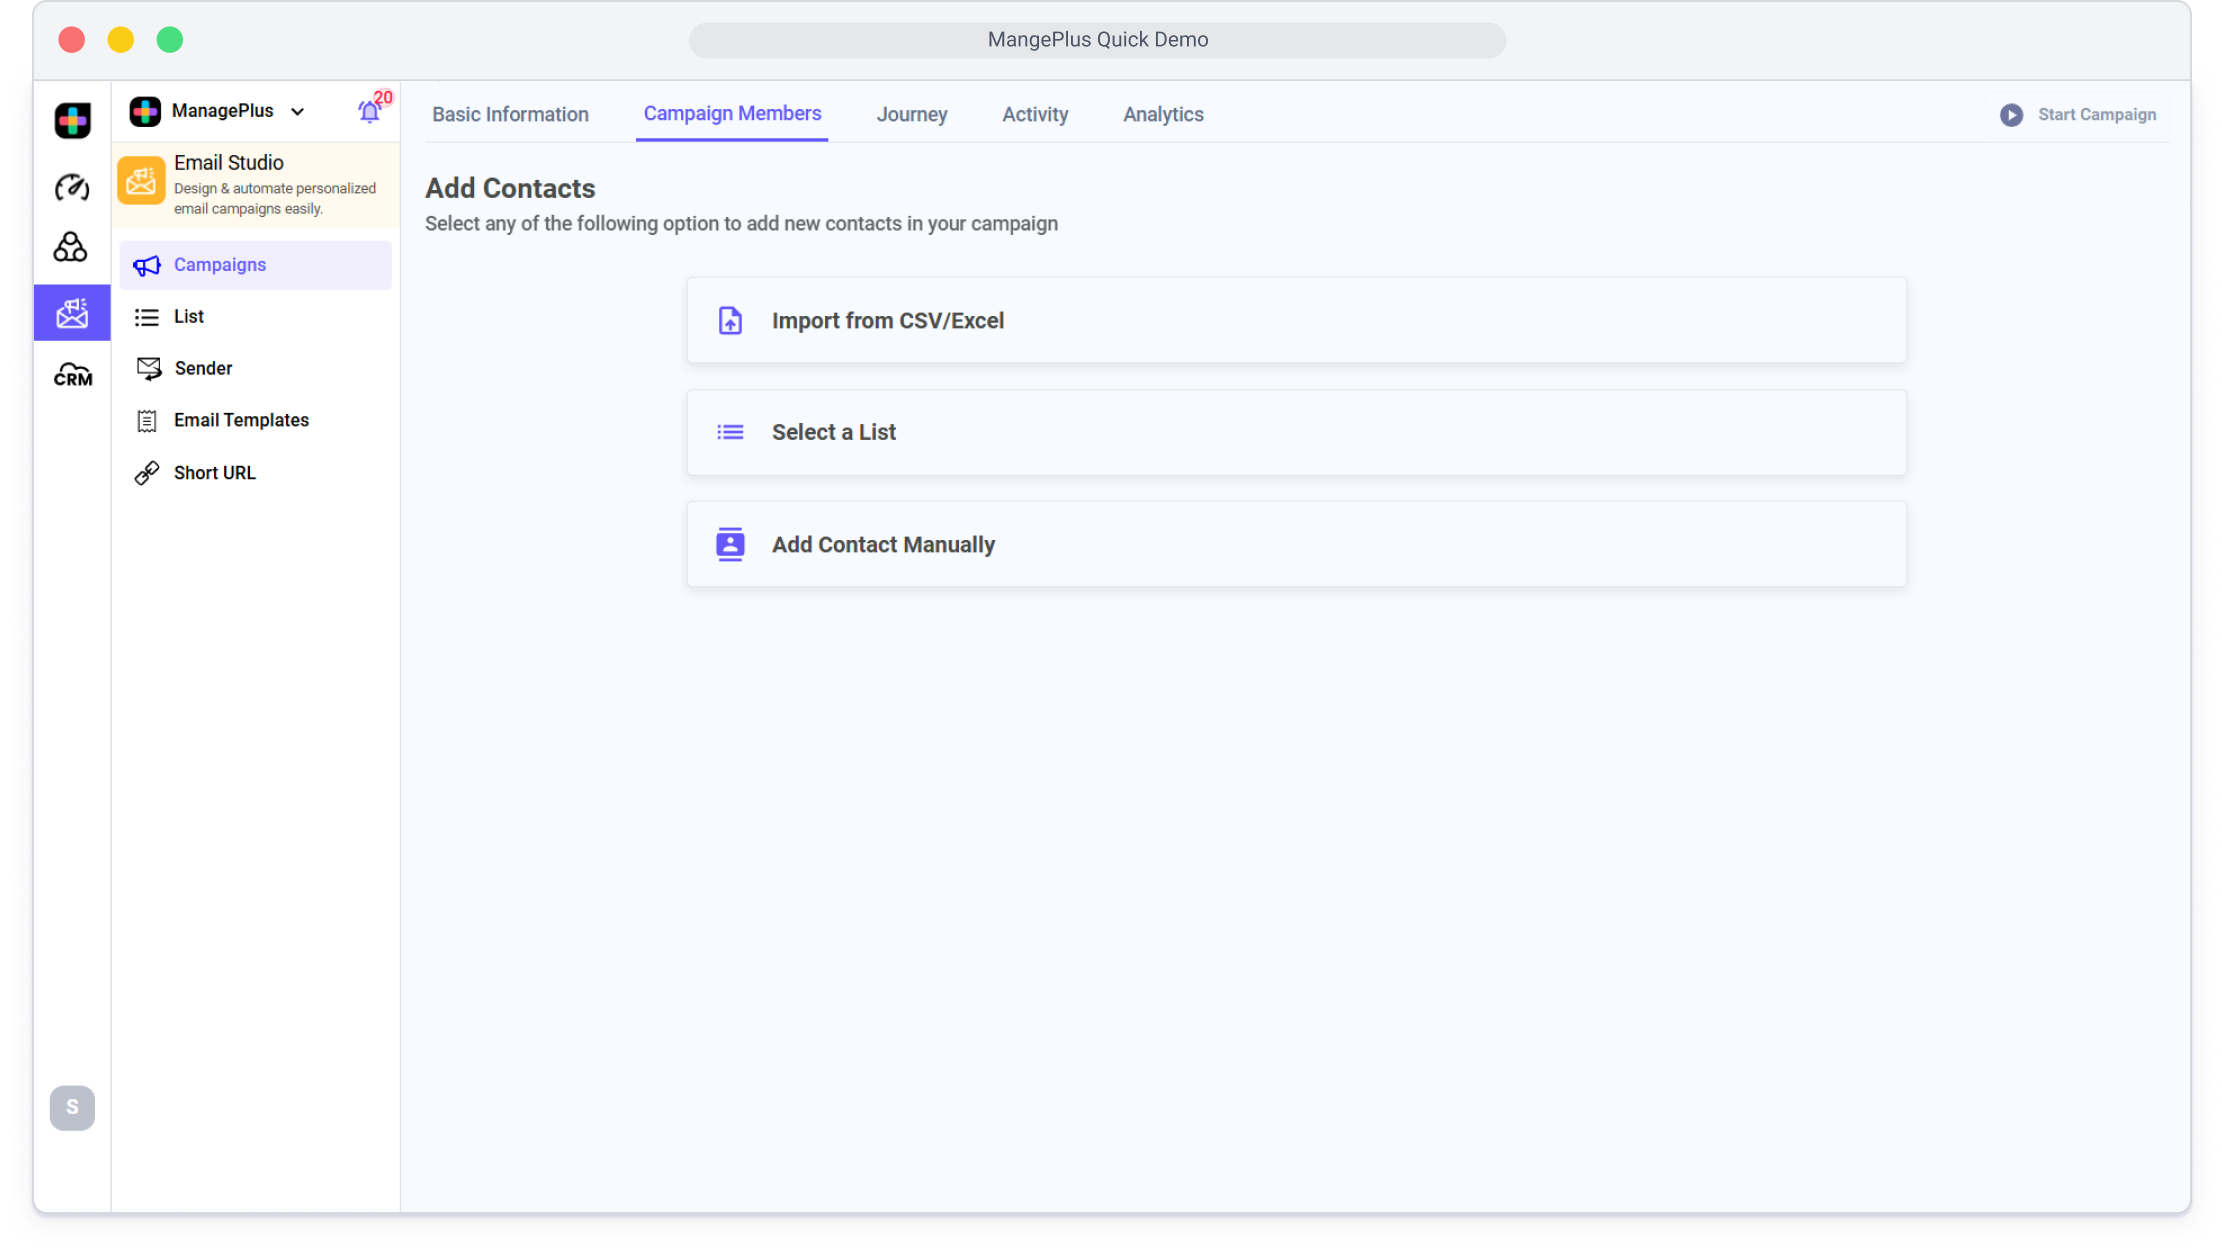Viewport: 2222px width, 1252px height.
Task: Open the dashboard speedometer icon
Action: pos(72,187)
